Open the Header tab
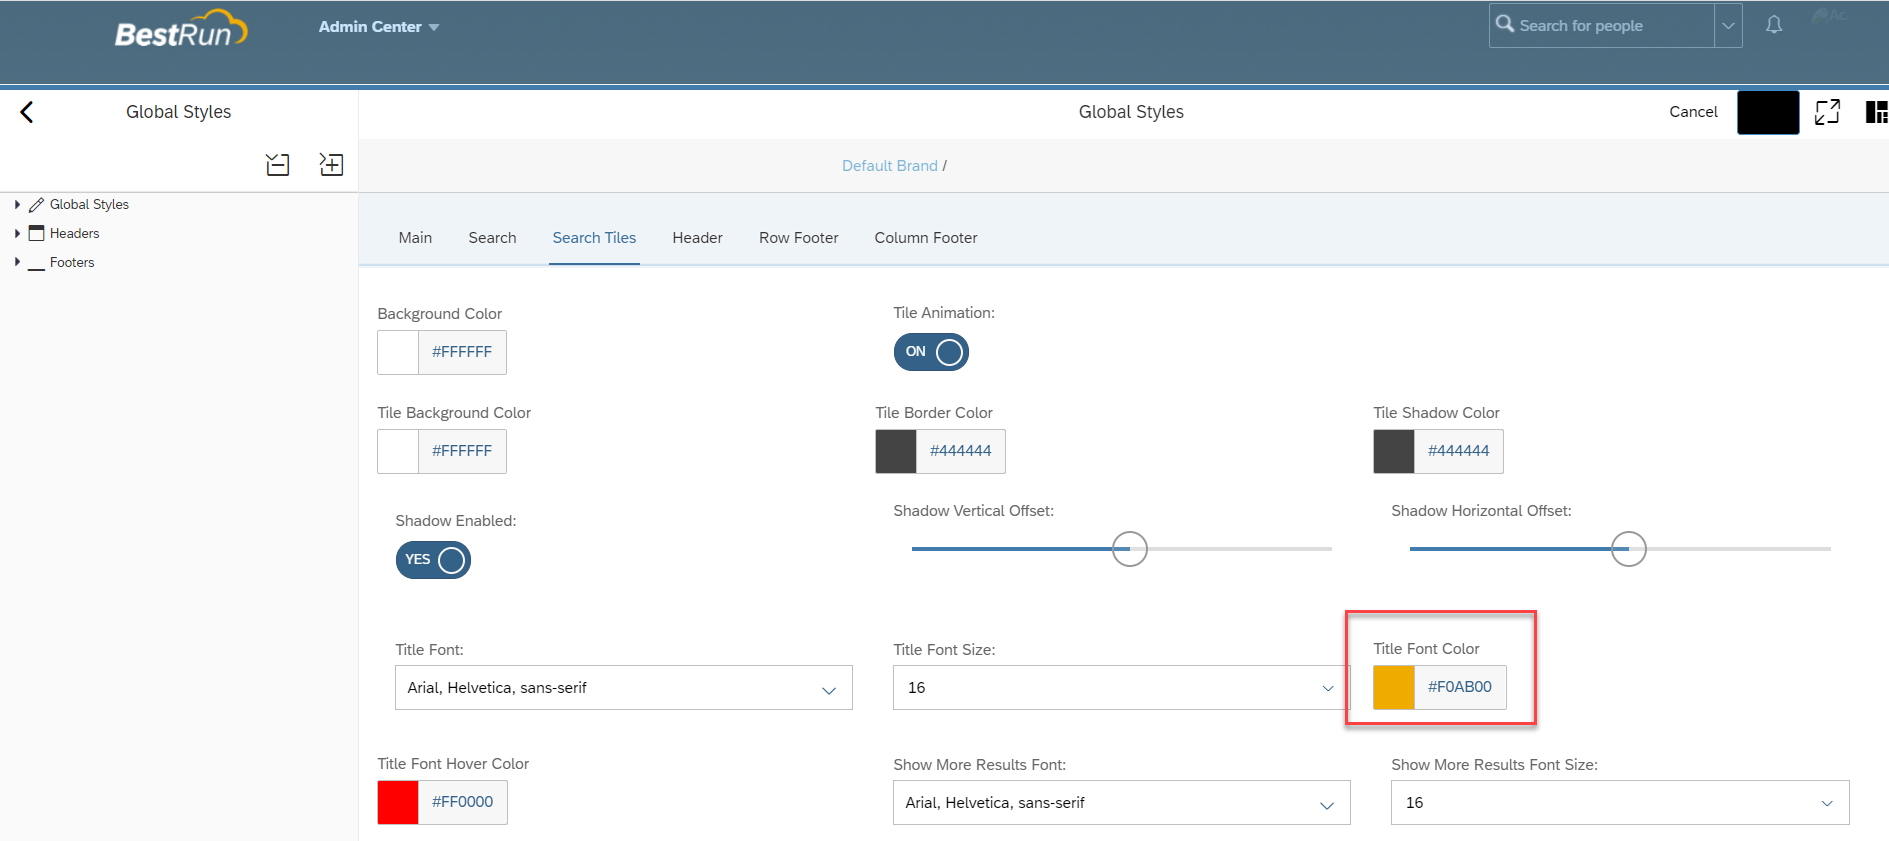 pyautogui.click(x=697, y=238)
